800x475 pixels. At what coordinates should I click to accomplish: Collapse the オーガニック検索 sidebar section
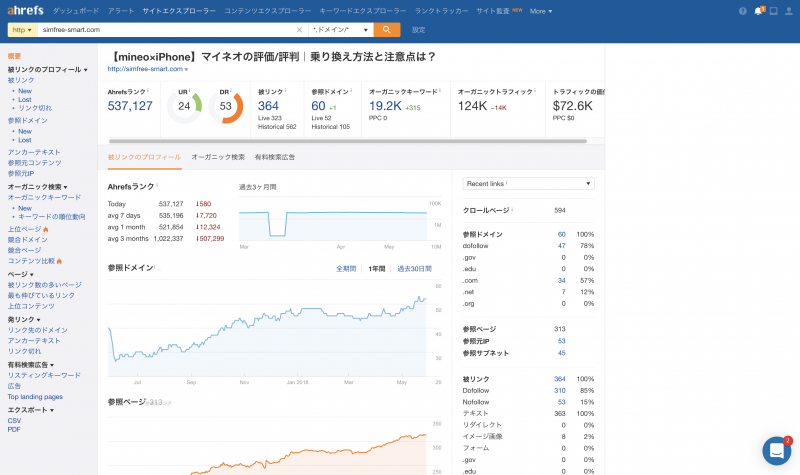tap(37, 187)
